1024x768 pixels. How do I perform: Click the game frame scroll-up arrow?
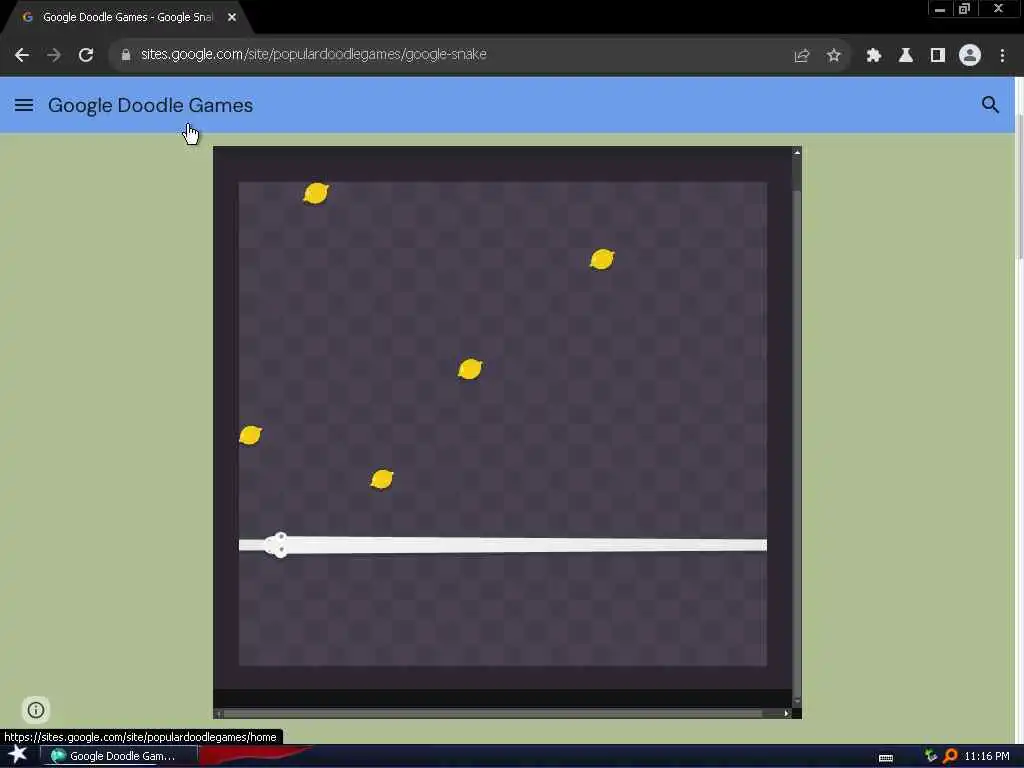797,152
